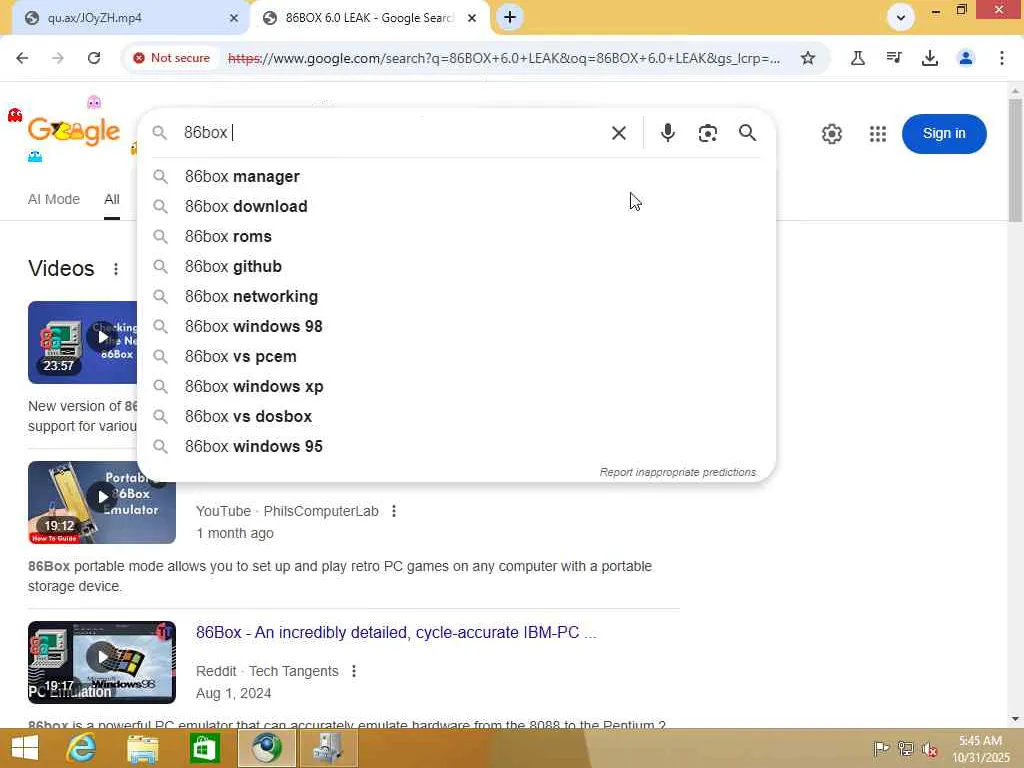Click the Not secure site info chip
Image resolution: width=1024 pixels, height=768 pixels.
(x=172, y=58)
